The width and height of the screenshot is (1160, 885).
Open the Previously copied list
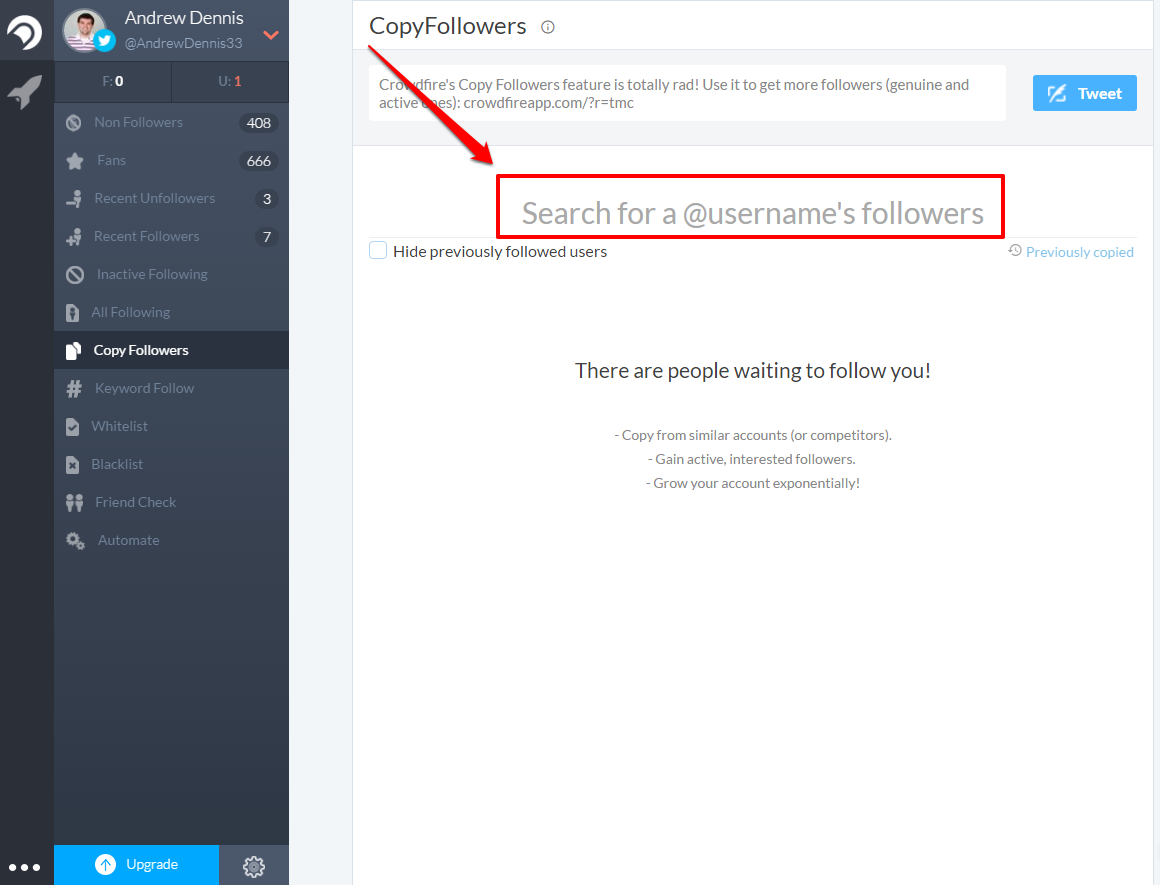point(1079,251)
